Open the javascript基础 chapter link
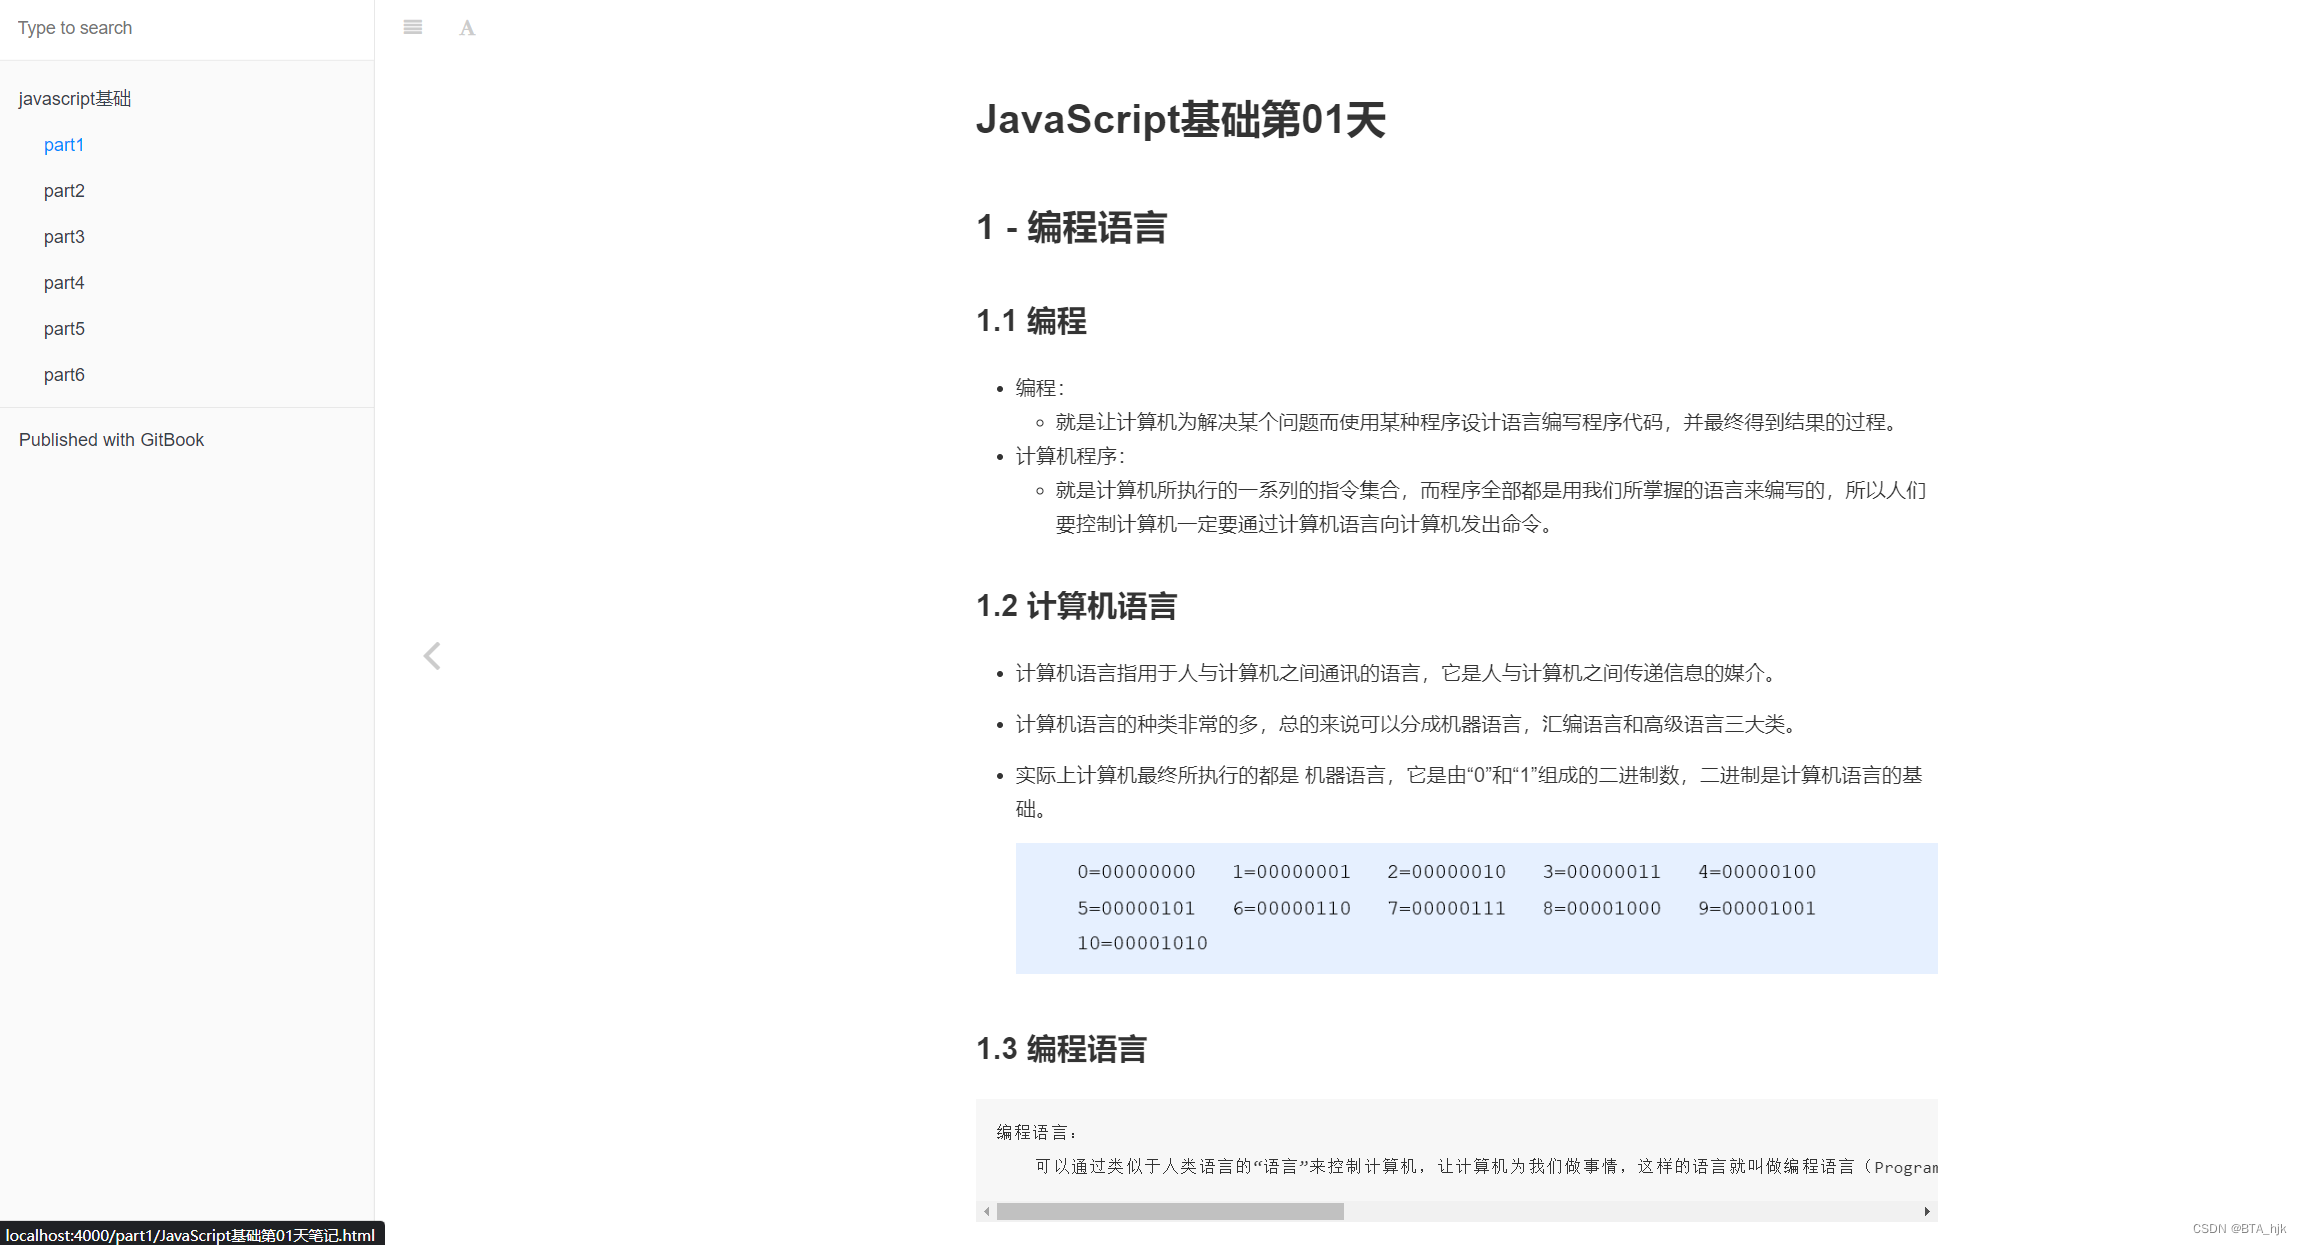Image resolution: width=2302 pixels, height=1245 pixels. point(75,99)
